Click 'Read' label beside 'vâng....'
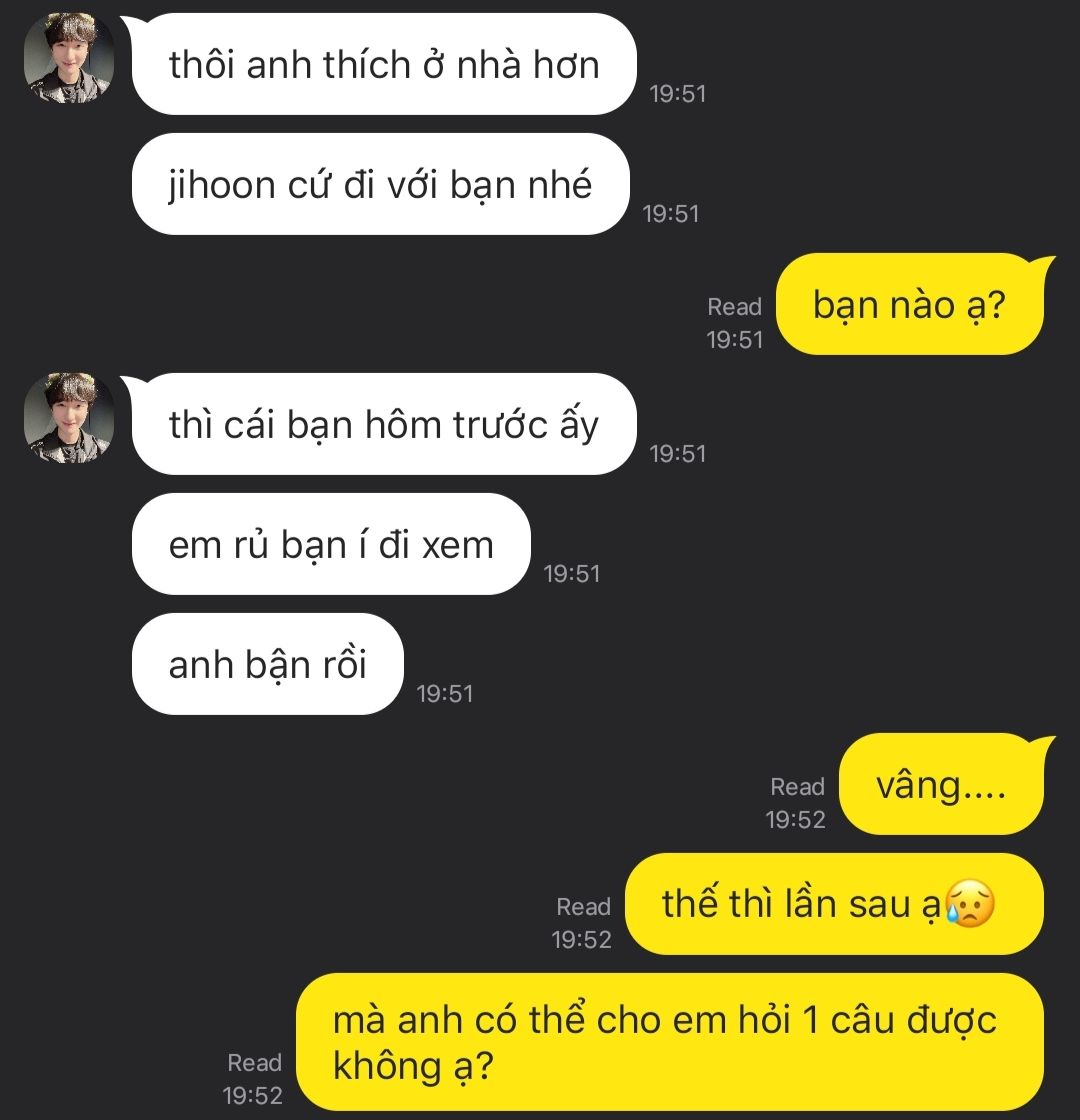1080x1120 pixels. point(797,786)
